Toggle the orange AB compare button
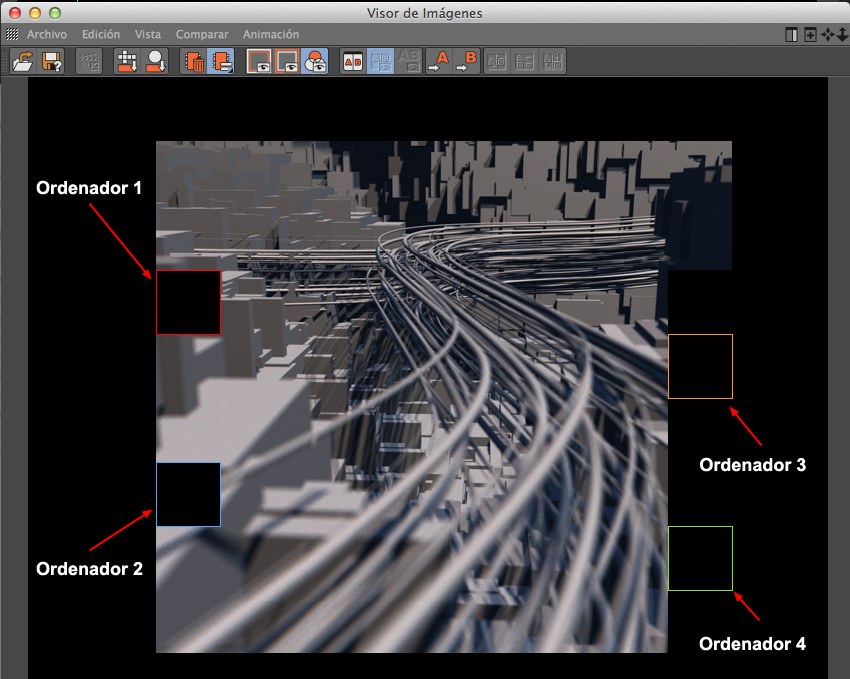The image size is (850, 679). [353, 62]
